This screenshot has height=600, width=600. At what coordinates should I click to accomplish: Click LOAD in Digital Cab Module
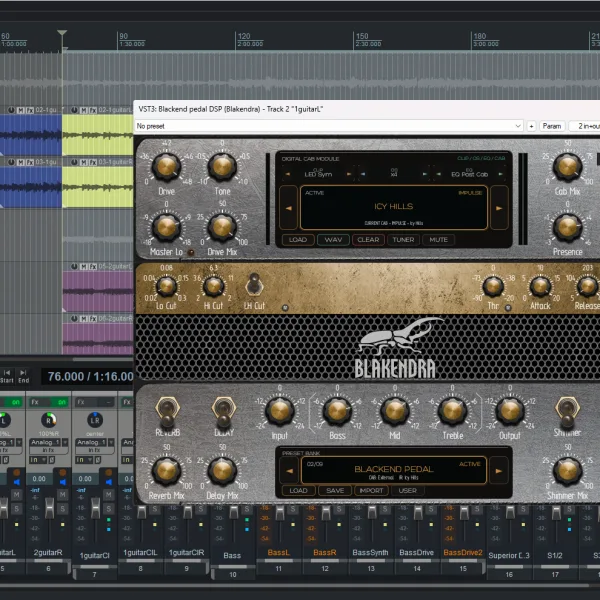point(298,240)
